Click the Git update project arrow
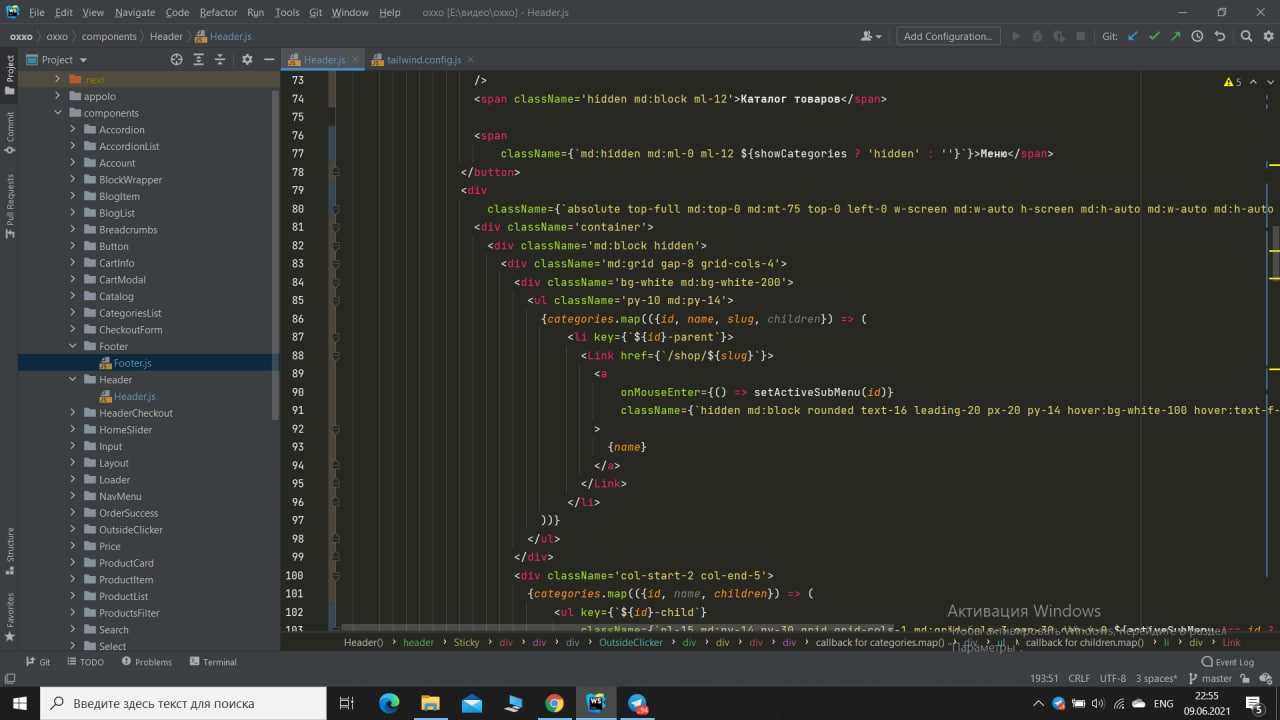This screenshot has height=720, width=1280. point(1133,36)
